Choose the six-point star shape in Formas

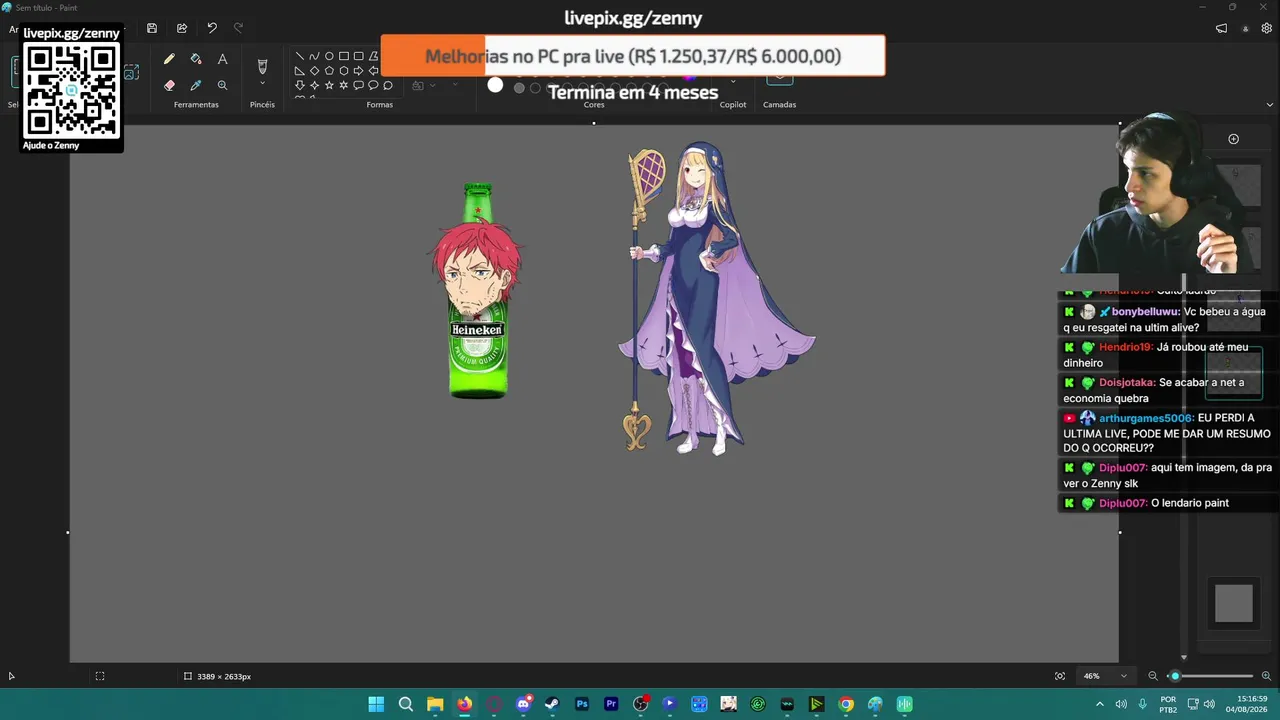click(344, 85)
